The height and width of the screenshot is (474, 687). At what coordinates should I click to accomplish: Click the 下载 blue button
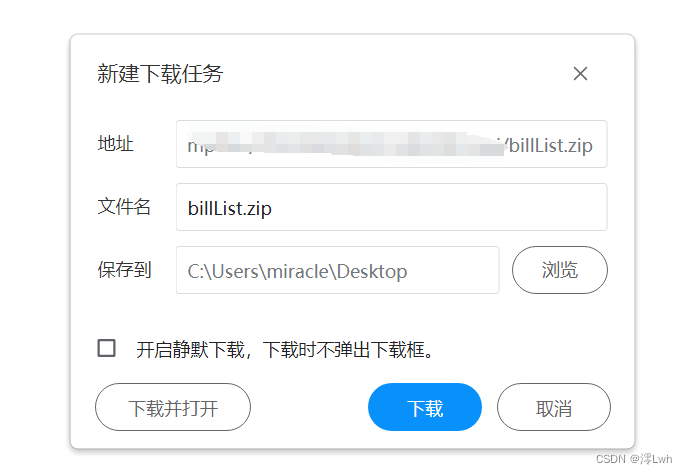coord(425,407)
